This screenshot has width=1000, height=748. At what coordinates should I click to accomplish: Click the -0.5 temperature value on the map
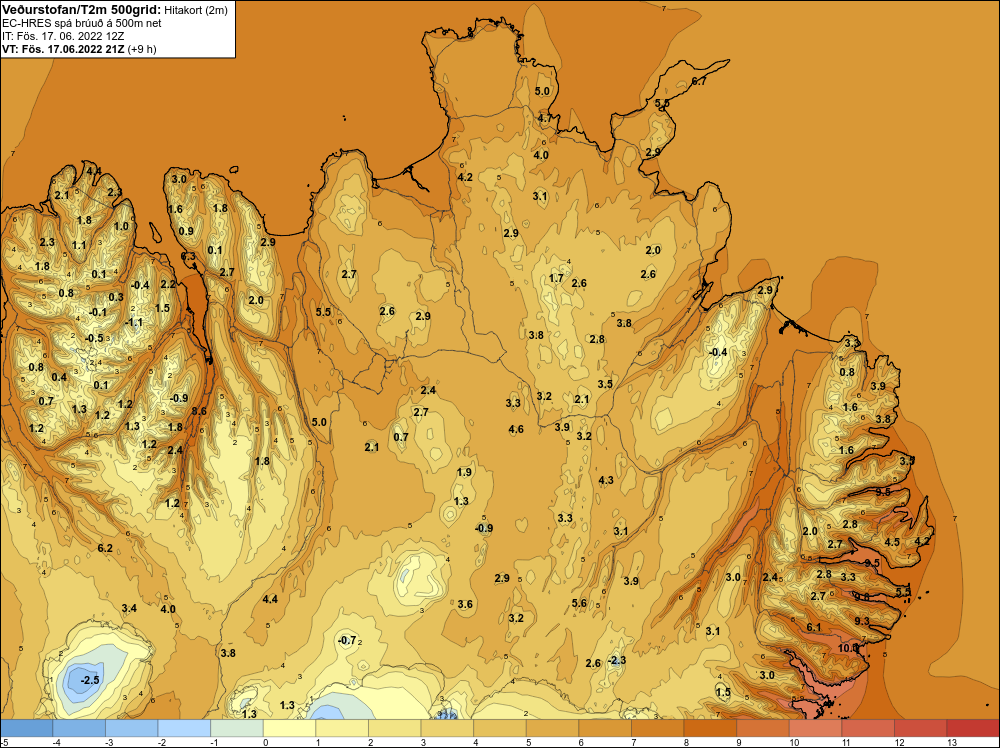(x=94, y=338)
